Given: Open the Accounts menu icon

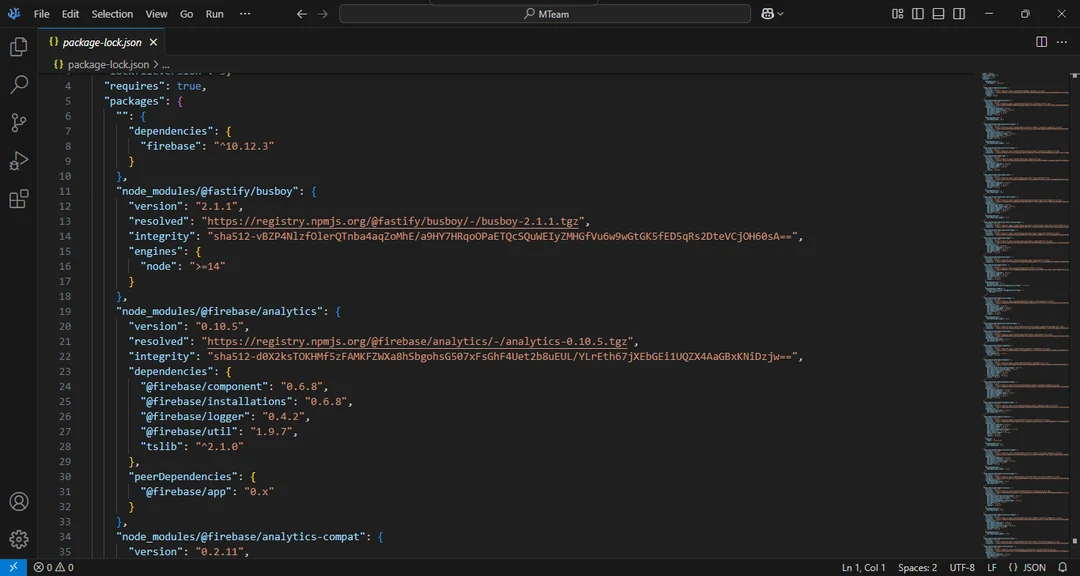Looking at the screenshot, I should coord(19,502).
